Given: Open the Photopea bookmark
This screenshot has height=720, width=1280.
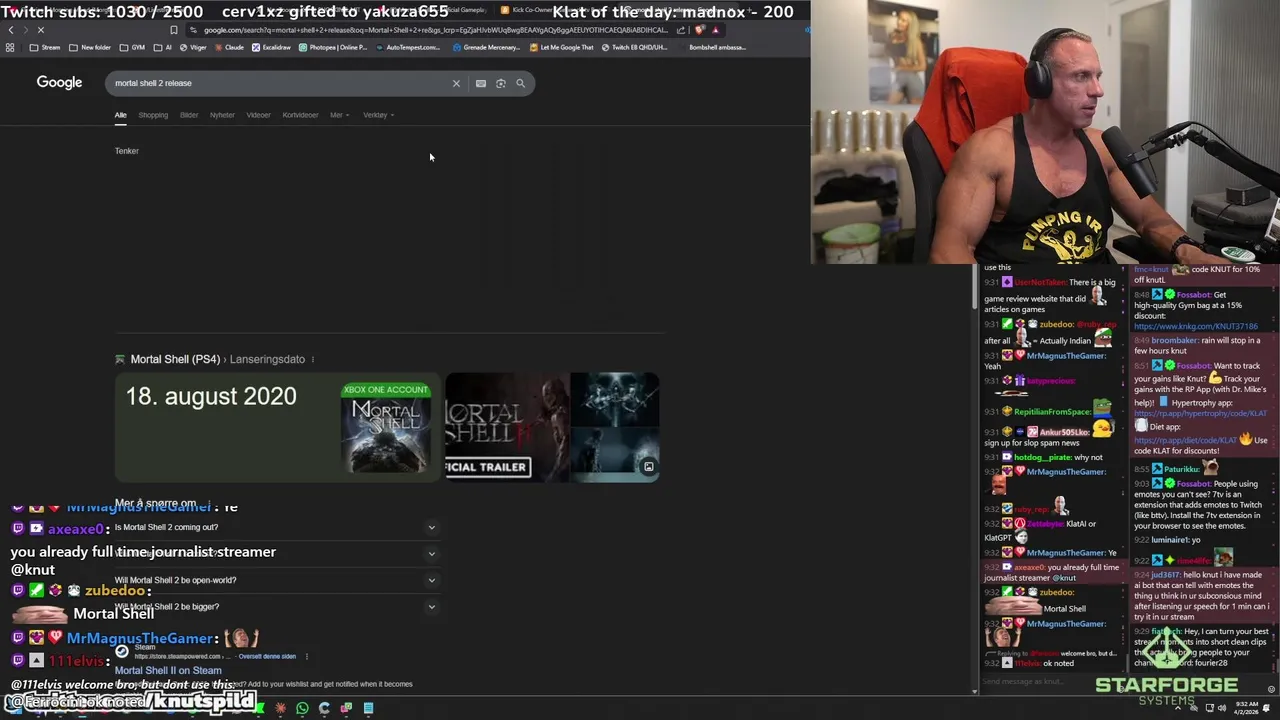Looking at the screenshot, I should 333,47.
